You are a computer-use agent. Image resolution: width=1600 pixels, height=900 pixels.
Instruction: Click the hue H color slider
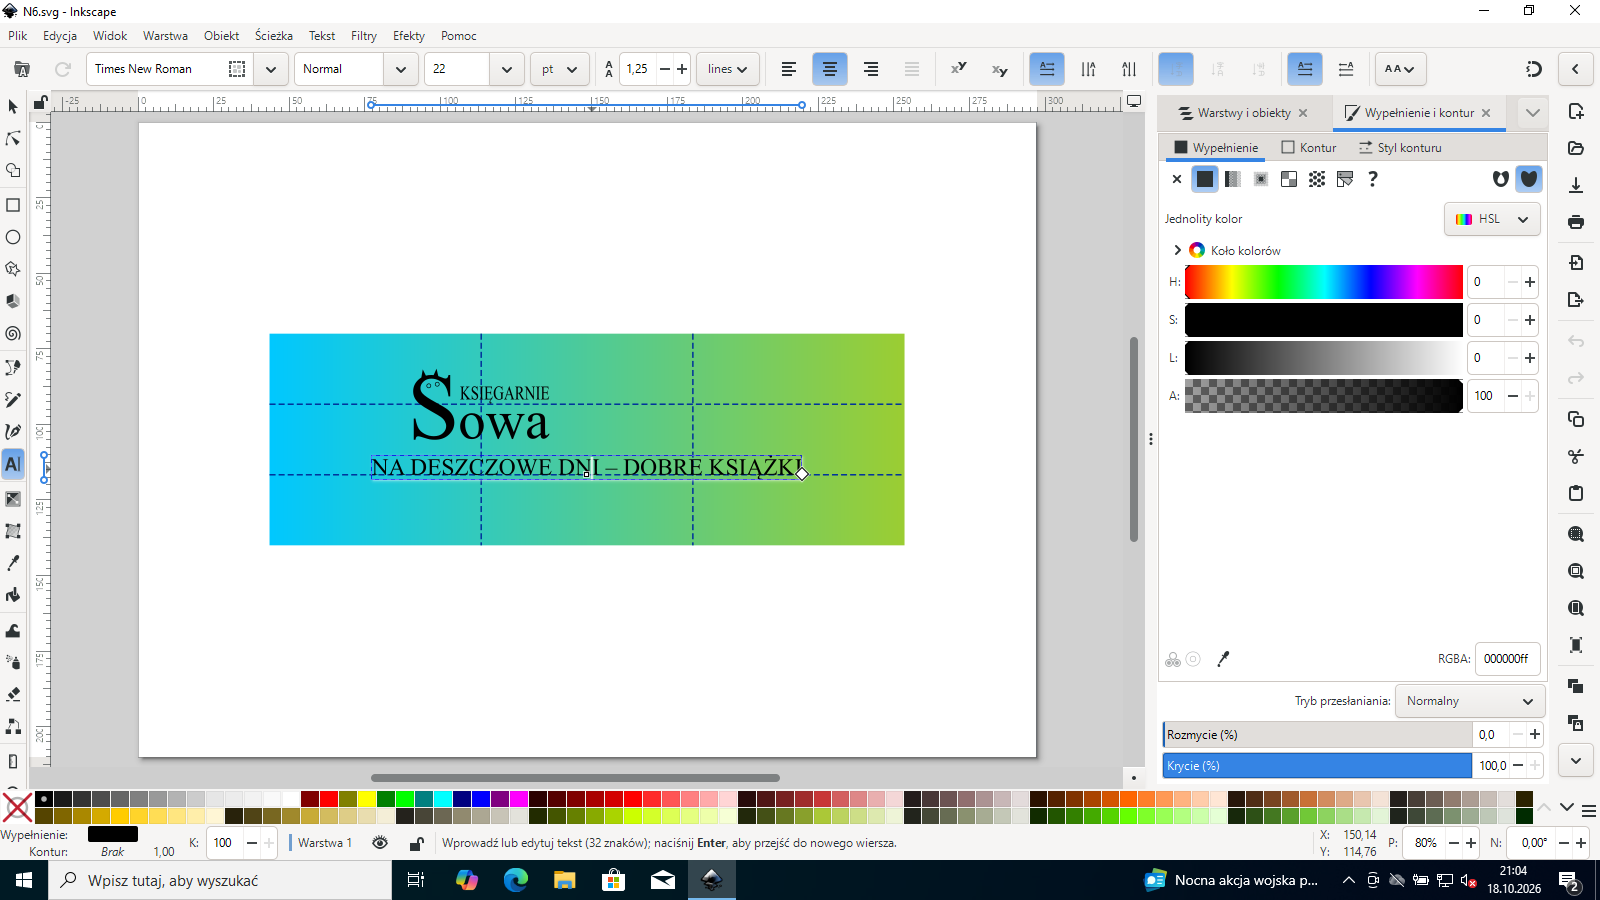click(1323, 282)
